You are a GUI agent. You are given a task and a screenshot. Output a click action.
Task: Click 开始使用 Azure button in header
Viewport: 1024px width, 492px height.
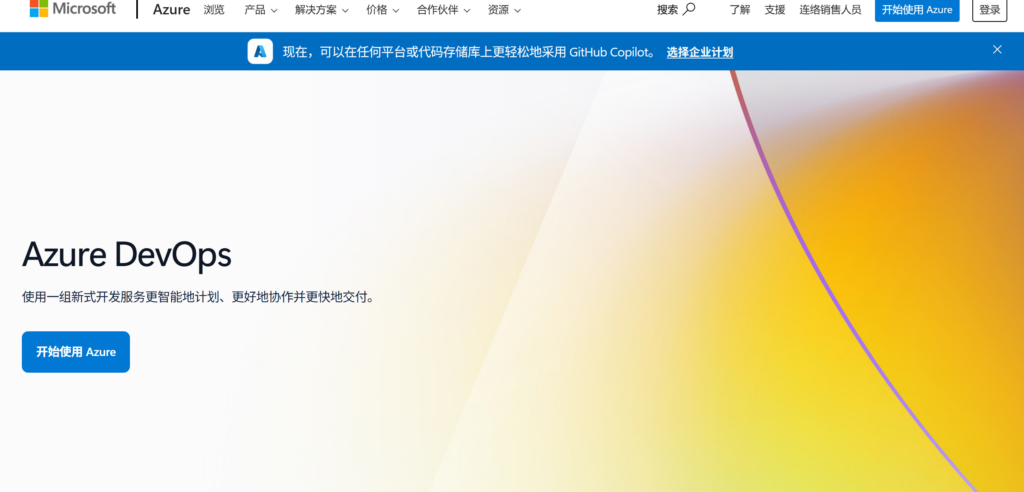coord(917,10)
